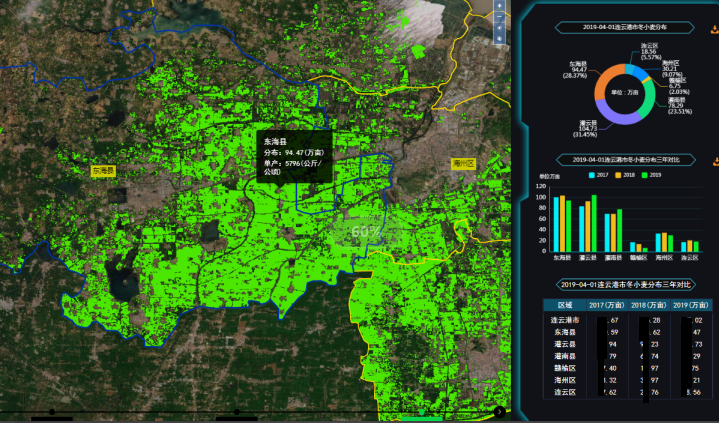Screen dimensions: 719x423
Task: Download the winter wheat distribution donut chart
Action: 714,29
